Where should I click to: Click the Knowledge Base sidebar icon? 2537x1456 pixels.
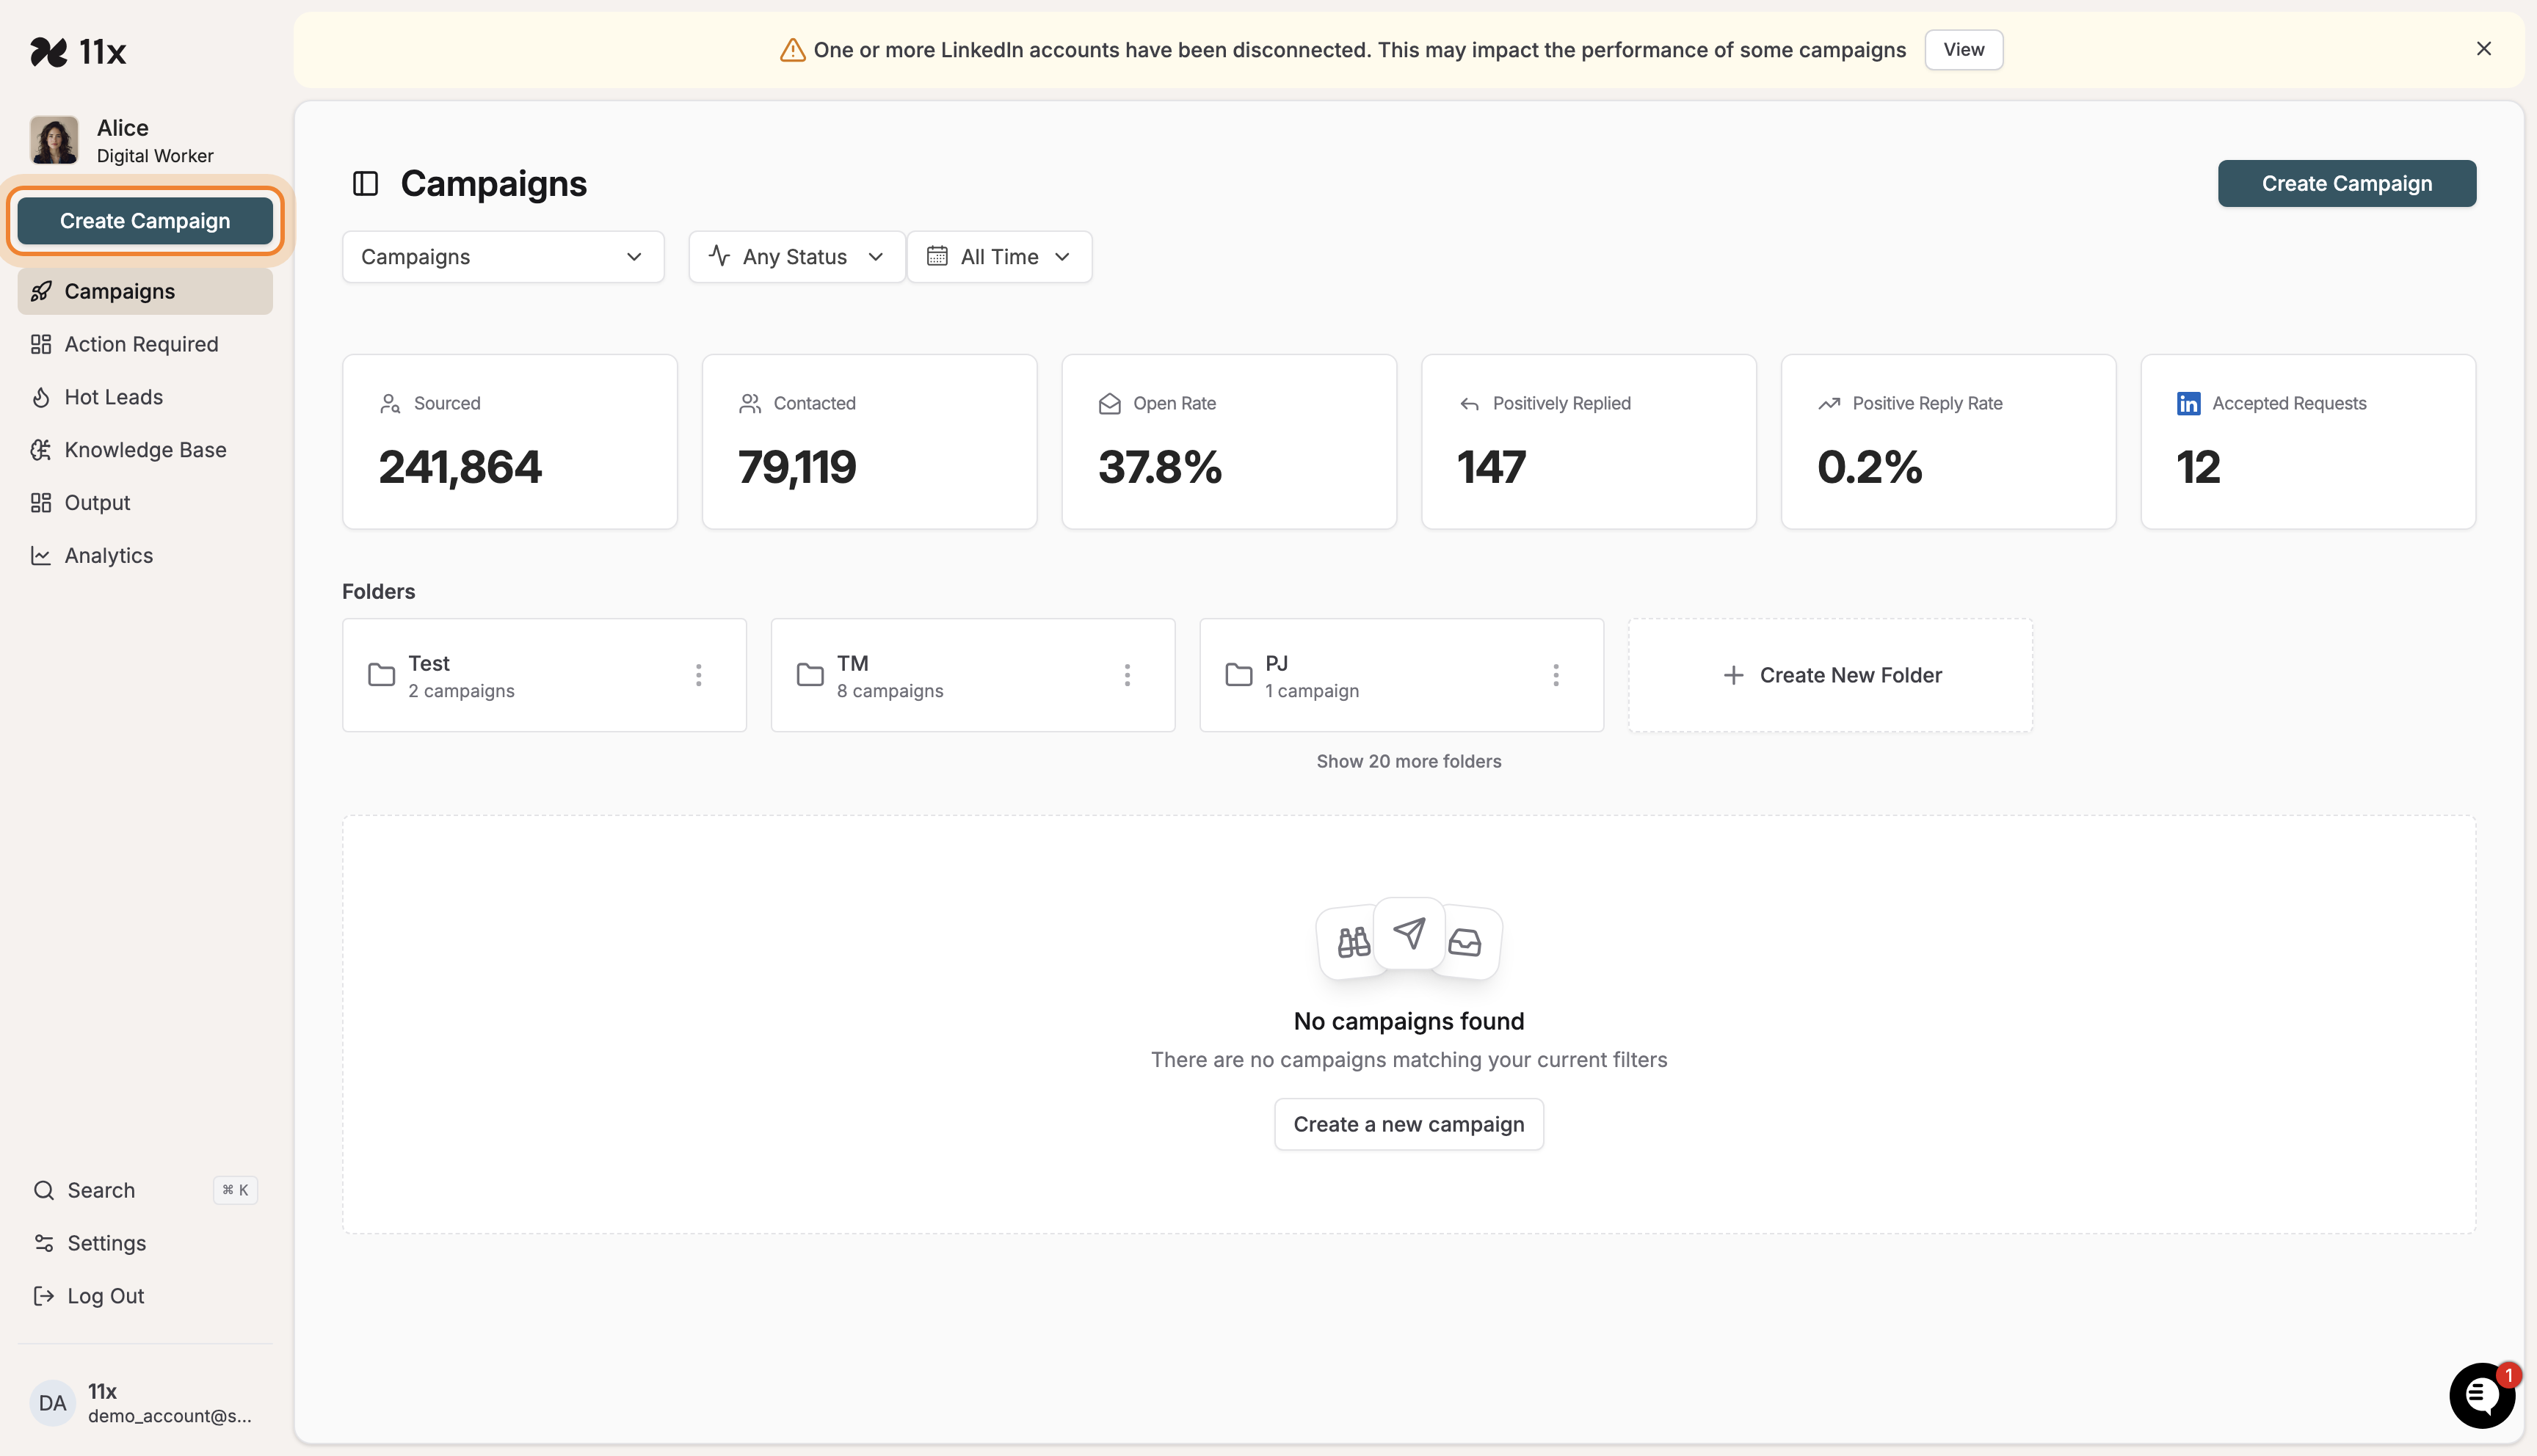(41, 449)
